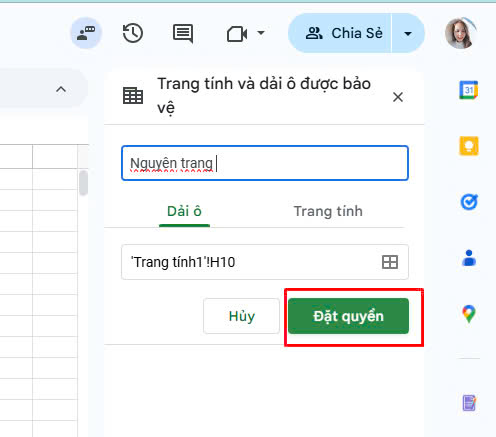Screen dimensions: 496x437
Task: Click the vertical scrollbar thumb of the spreadsheet
Action: click(83, 183)
